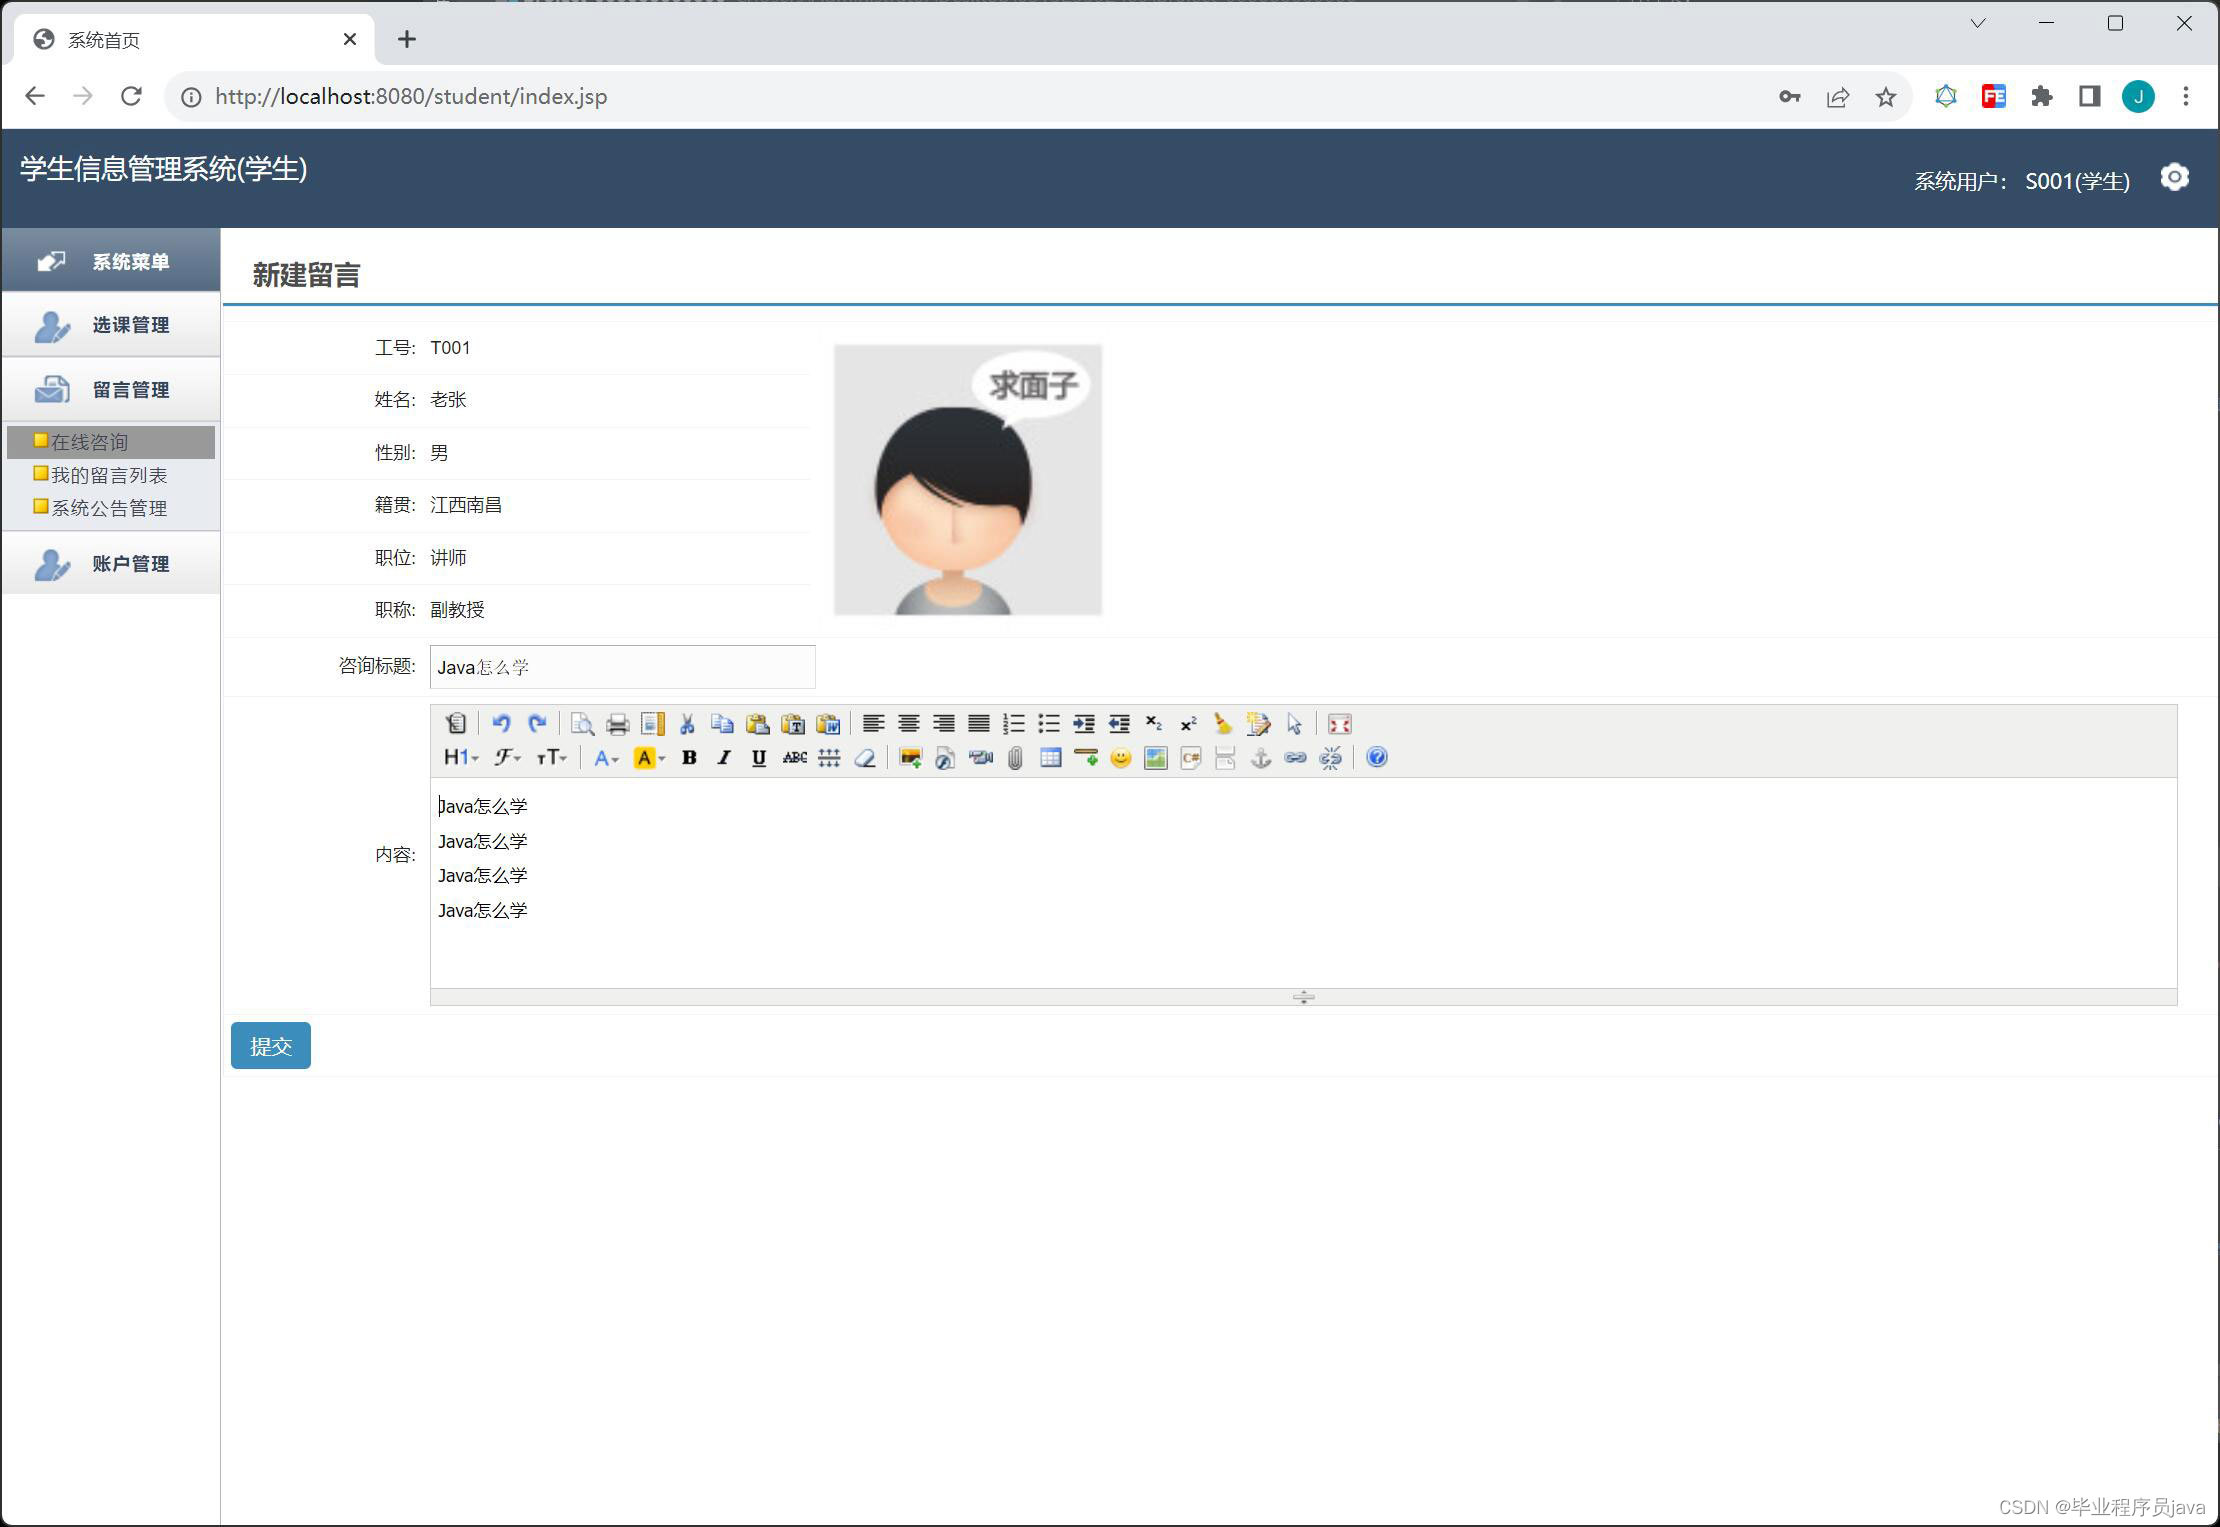Toggle editor fullscreen mode
This screenshot has height=1527, width=2220.
[x=1339, y=723]
